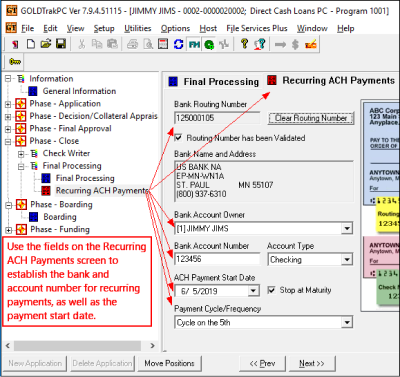Image resolution: width=400 pixels, height=377 pixels.
Task: Toggle the Stop at Maturity checkbox
Action: 272,290
